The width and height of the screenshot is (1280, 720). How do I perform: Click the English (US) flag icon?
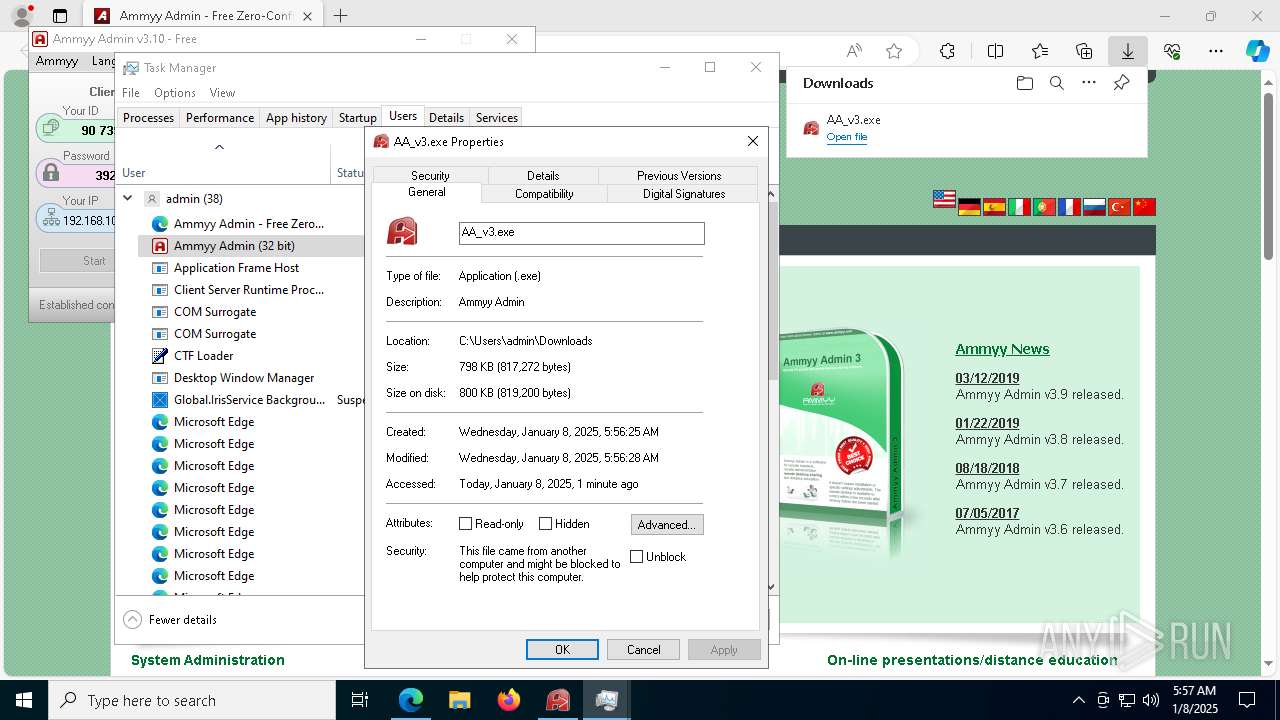[x=944, y=199]
